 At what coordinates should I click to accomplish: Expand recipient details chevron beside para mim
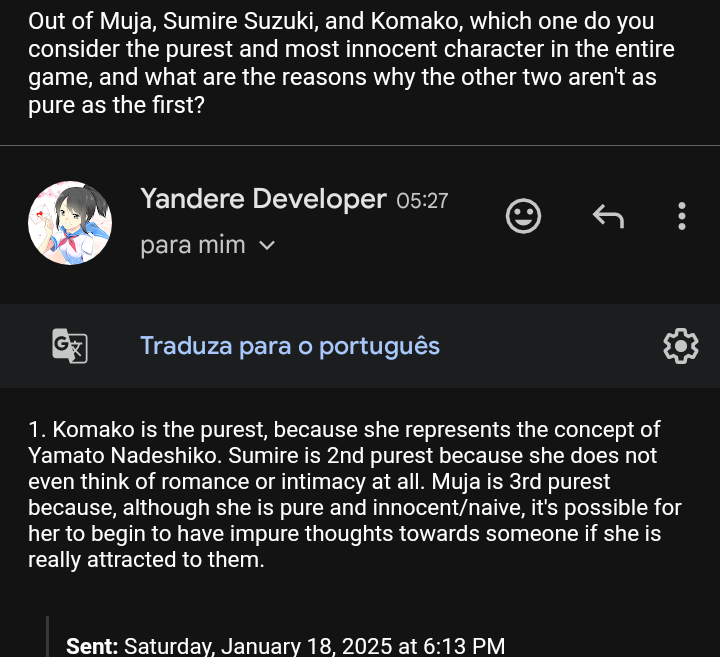(267, 245)
